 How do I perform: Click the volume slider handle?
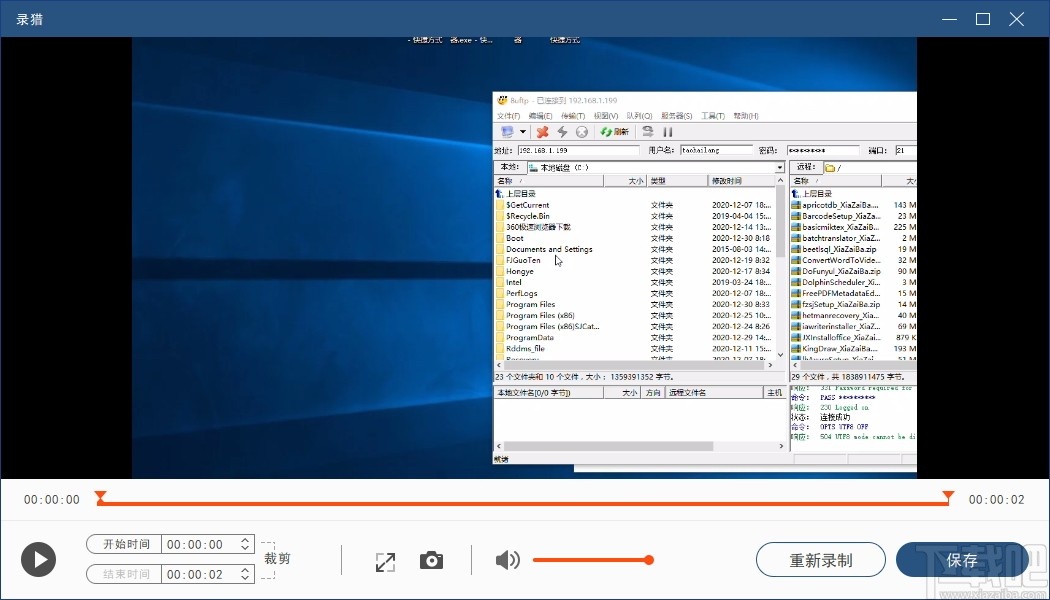click(649, 560)
